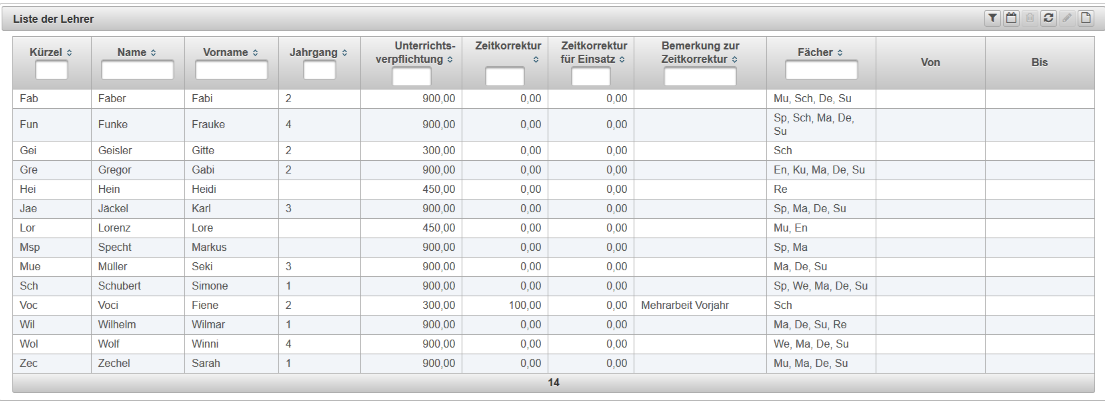1105x405 pixels.
Task: Sort by Vorname column header
Action: [231, 52]
